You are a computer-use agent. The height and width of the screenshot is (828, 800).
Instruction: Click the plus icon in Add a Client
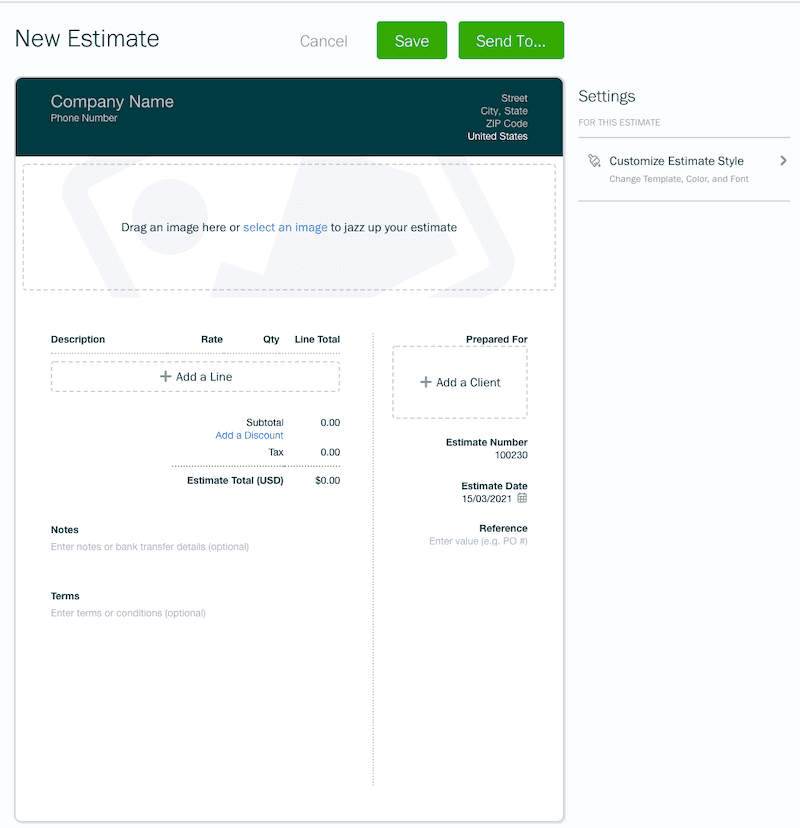click(426, 383)
